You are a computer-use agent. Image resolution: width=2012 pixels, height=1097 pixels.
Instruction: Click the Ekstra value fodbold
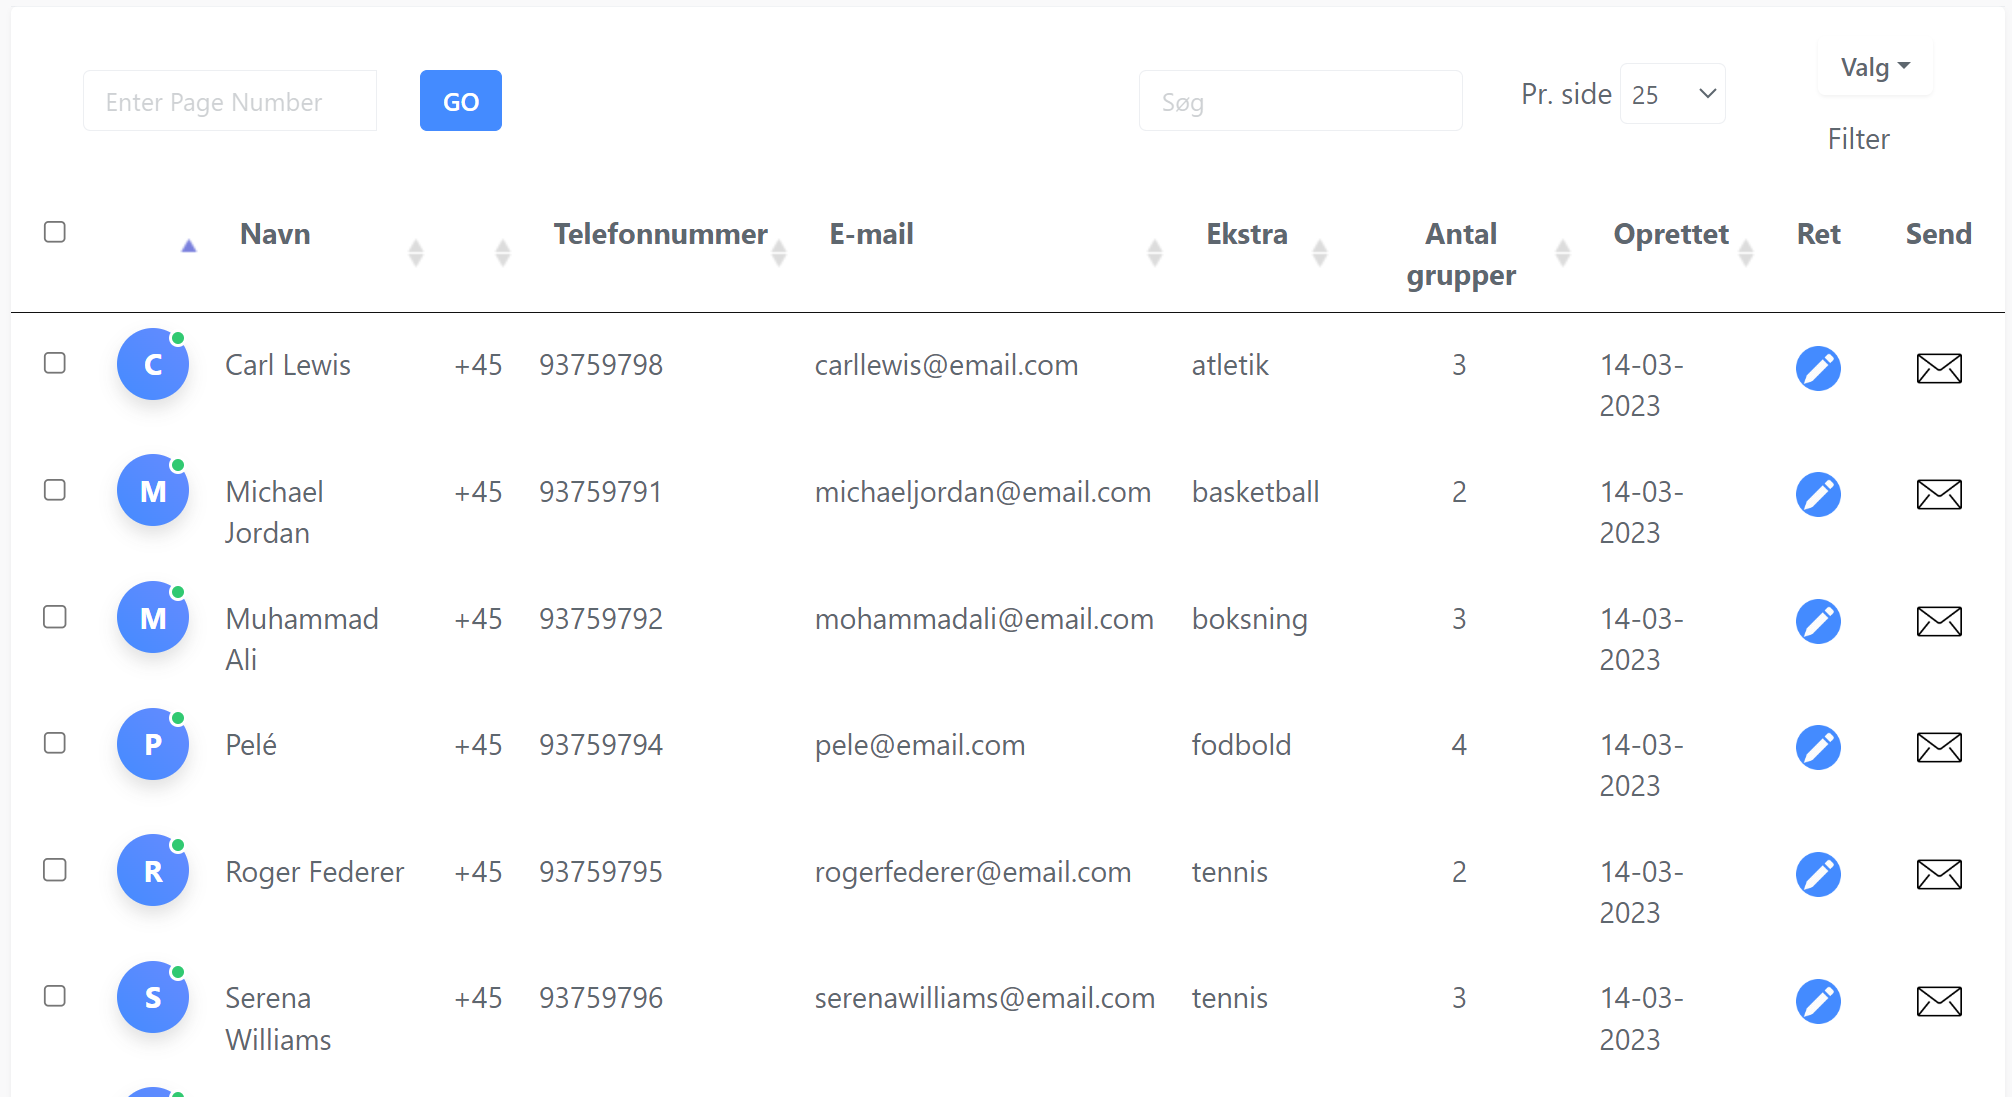1241,745
